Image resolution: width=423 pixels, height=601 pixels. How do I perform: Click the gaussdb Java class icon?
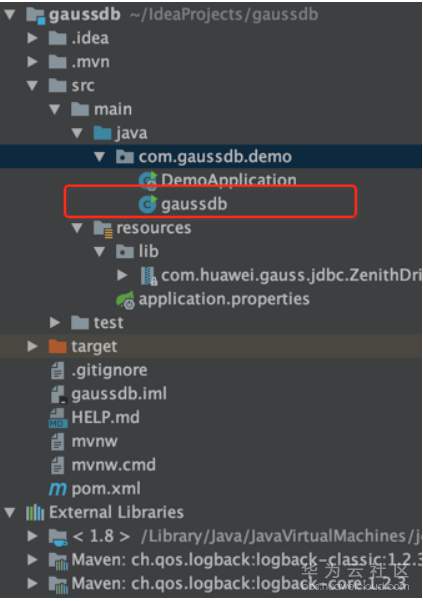click(148, 204)
